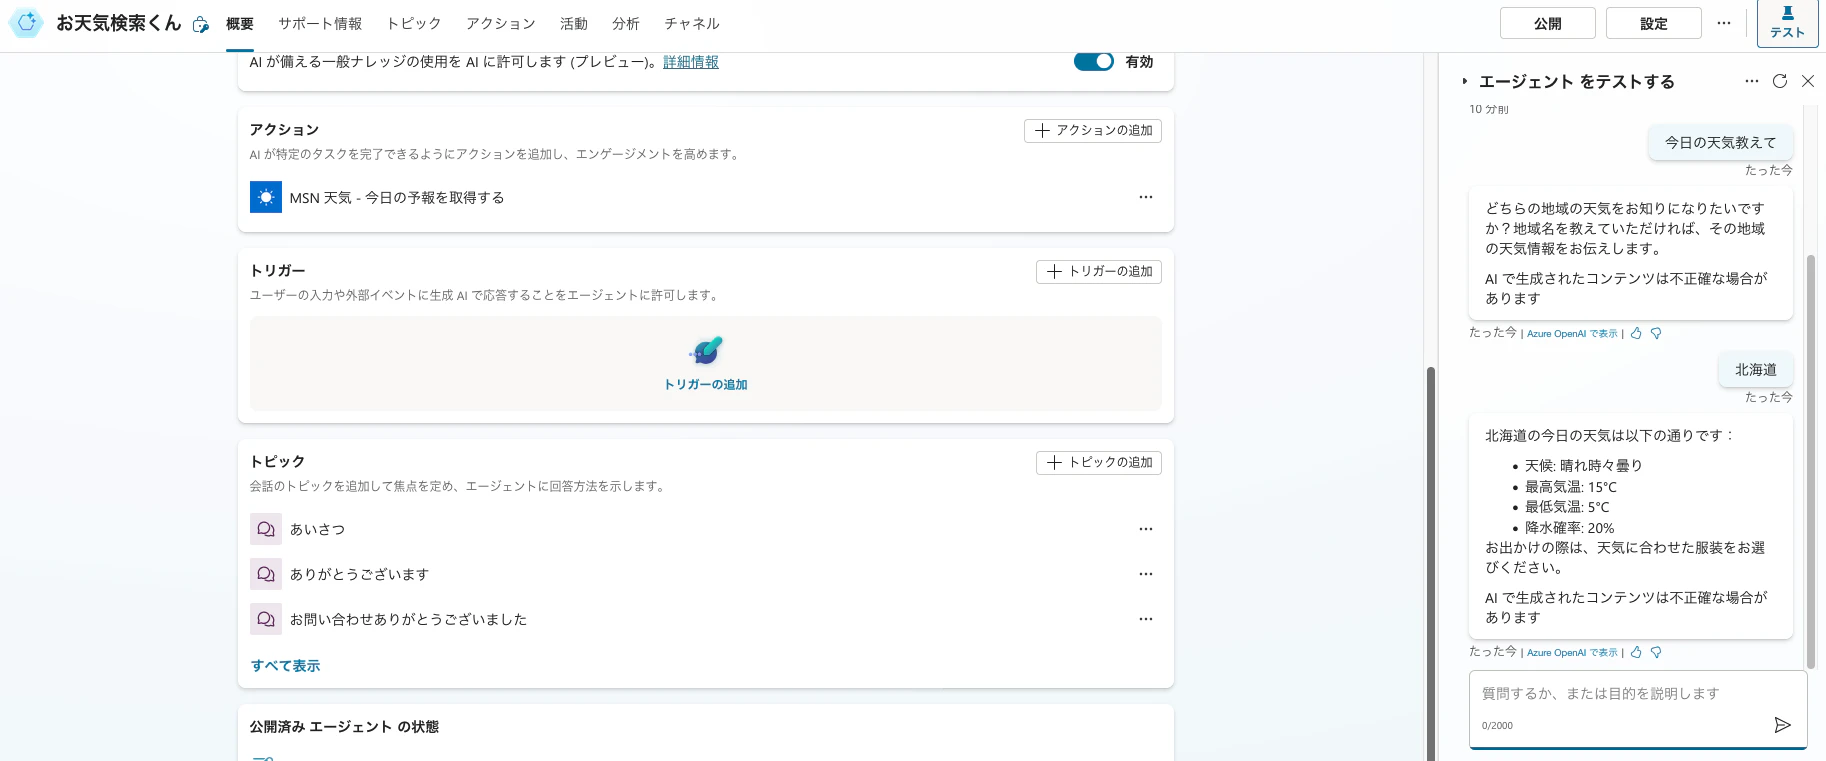This screenshot has width=1826, height=761.
Task: Click the テスト button at top right
Action: click(x=1787, y=23)
